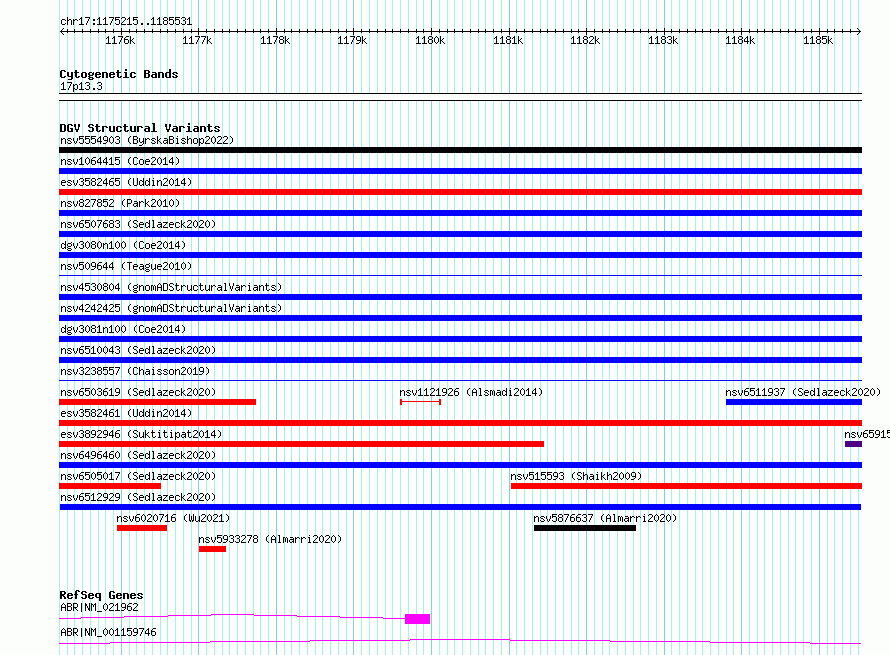Select the short red nsv6503619 bar
The image size is (890, 655).
click(x=157, y=402)
